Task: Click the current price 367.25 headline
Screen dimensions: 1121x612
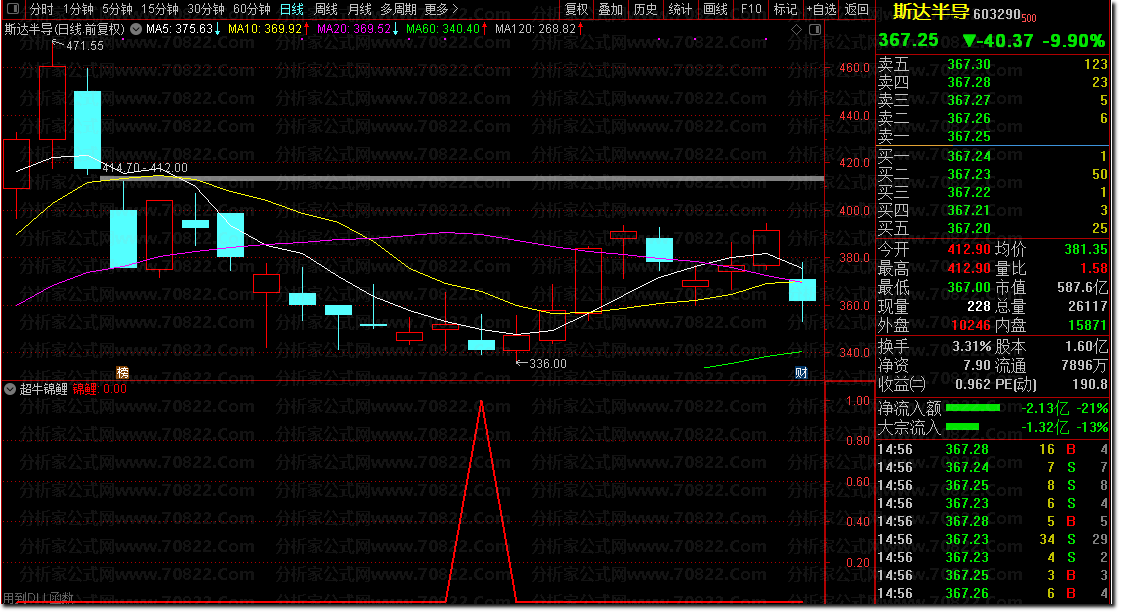Action: [x=908, y=40]
